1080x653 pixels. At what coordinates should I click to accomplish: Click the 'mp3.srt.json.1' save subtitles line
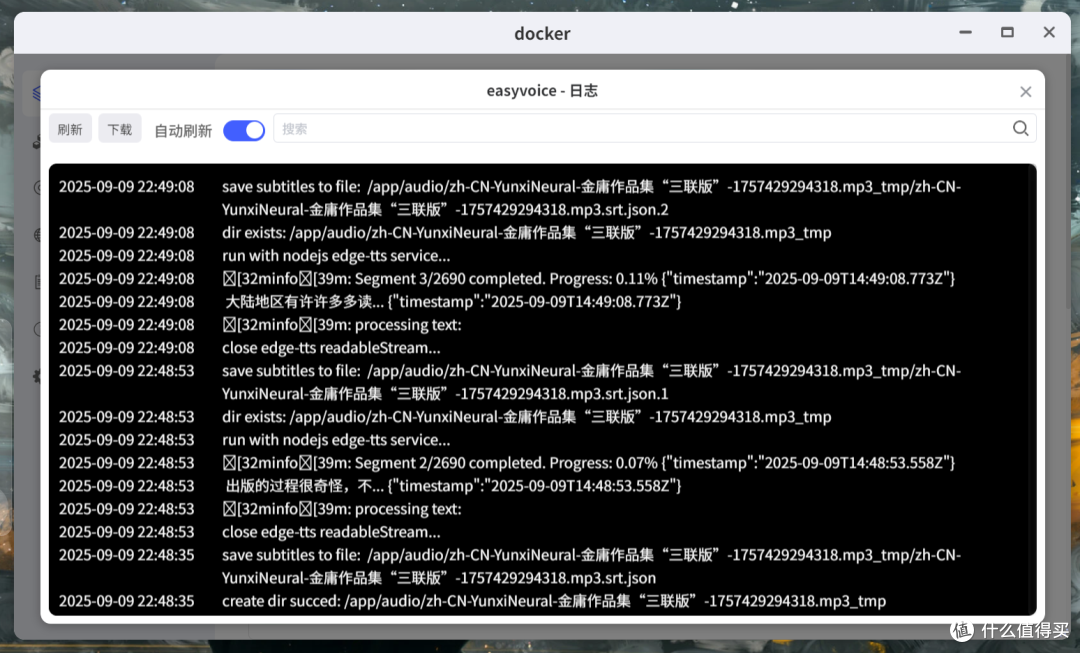(592, 382)
